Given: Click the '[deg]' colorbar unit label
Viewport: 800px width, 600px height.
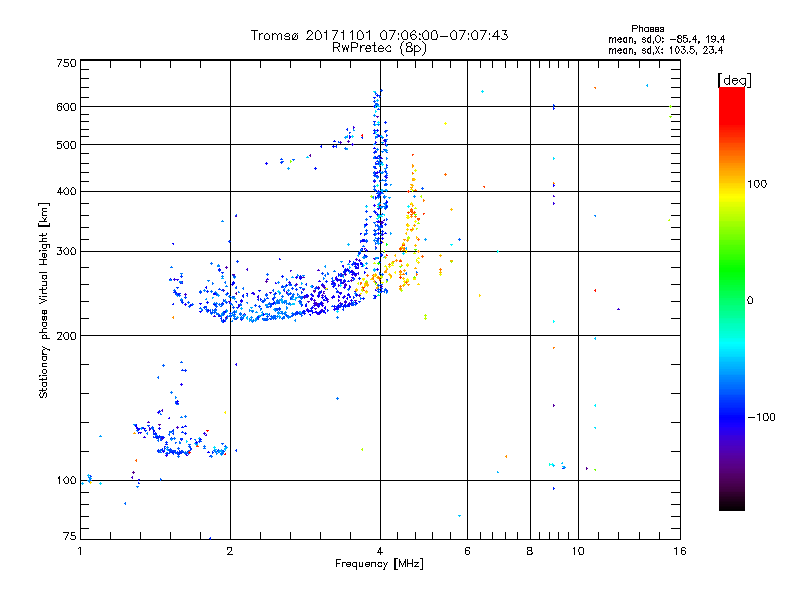Looking at the screenshot, I should point(734,81).
